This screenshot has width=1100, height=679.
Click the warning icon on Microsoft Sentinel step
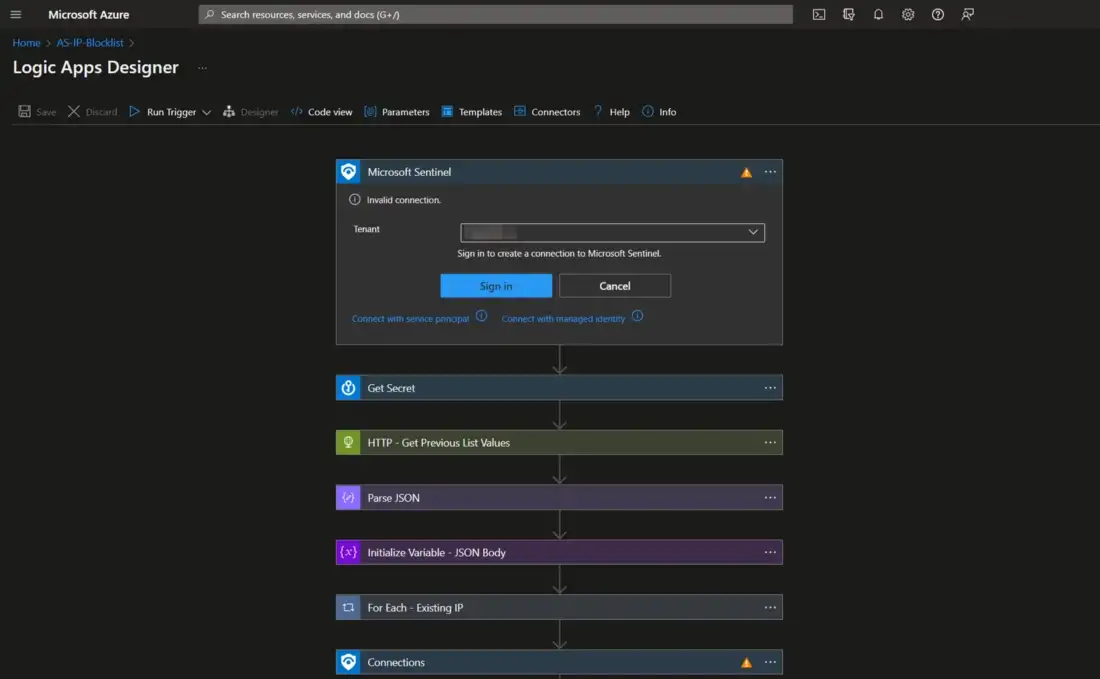(746, 172)
